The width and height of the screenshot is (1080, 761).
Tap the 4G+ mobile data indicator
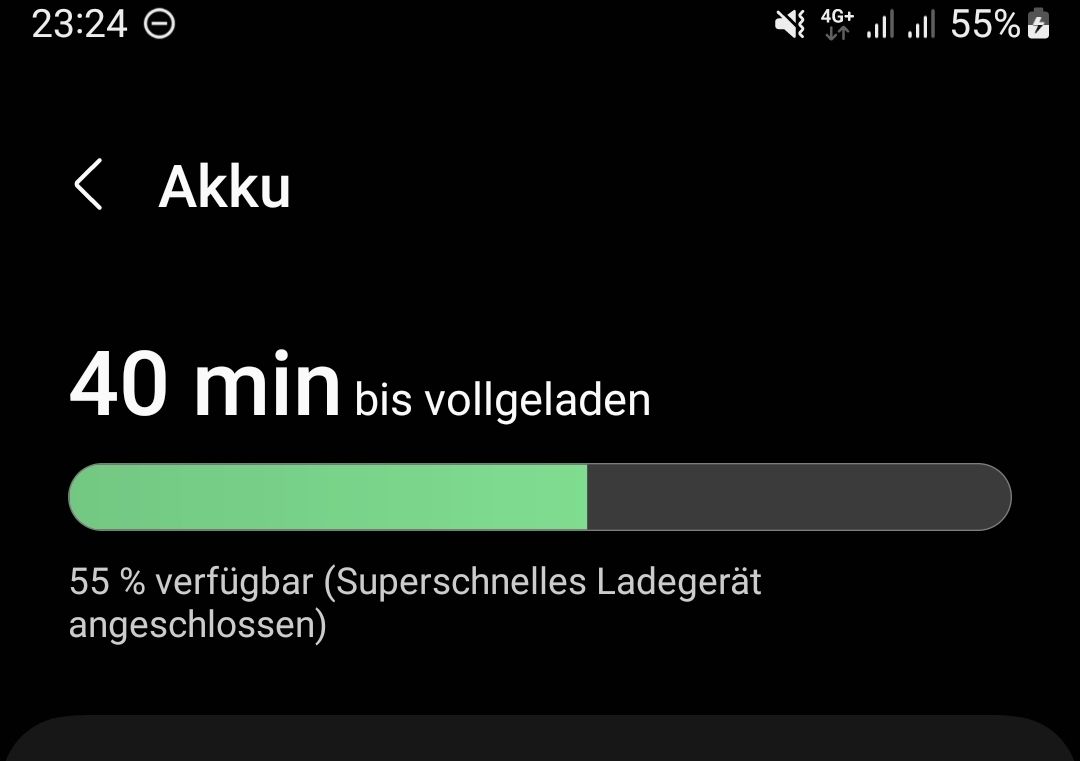click(x=837, y=25)
